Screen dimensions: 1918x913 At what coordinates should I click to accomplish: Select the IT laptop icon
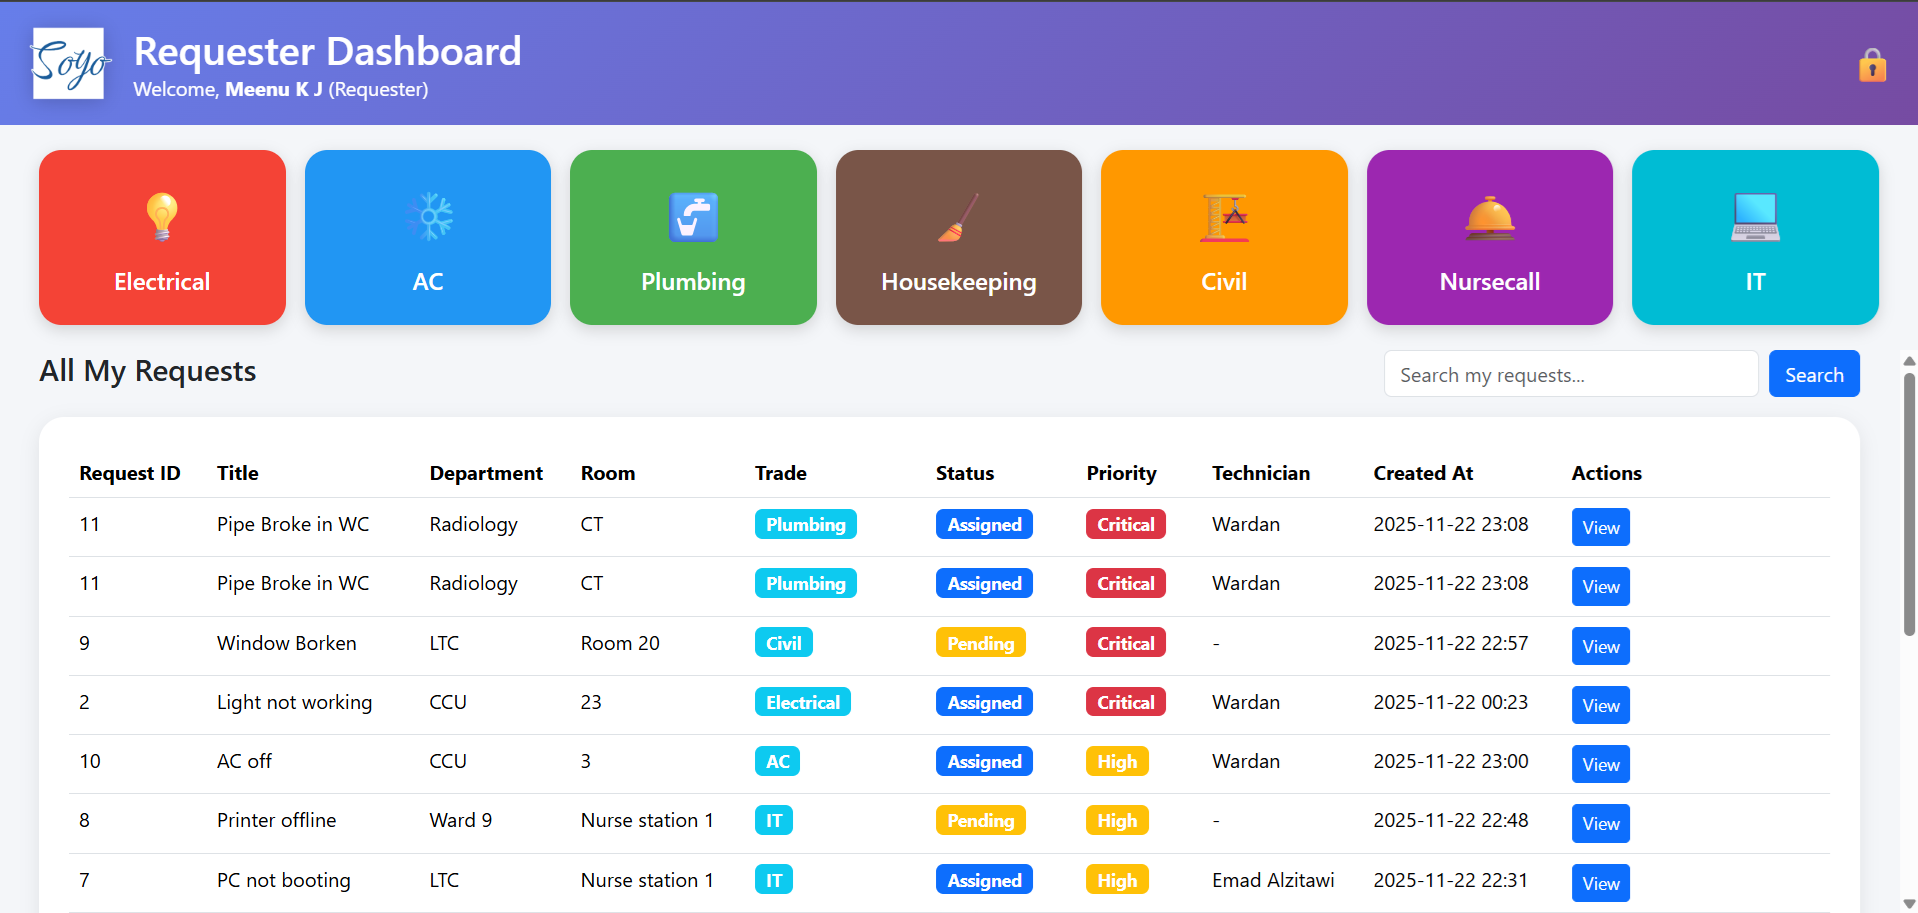pyautogui.click(x=1754, y=218)
